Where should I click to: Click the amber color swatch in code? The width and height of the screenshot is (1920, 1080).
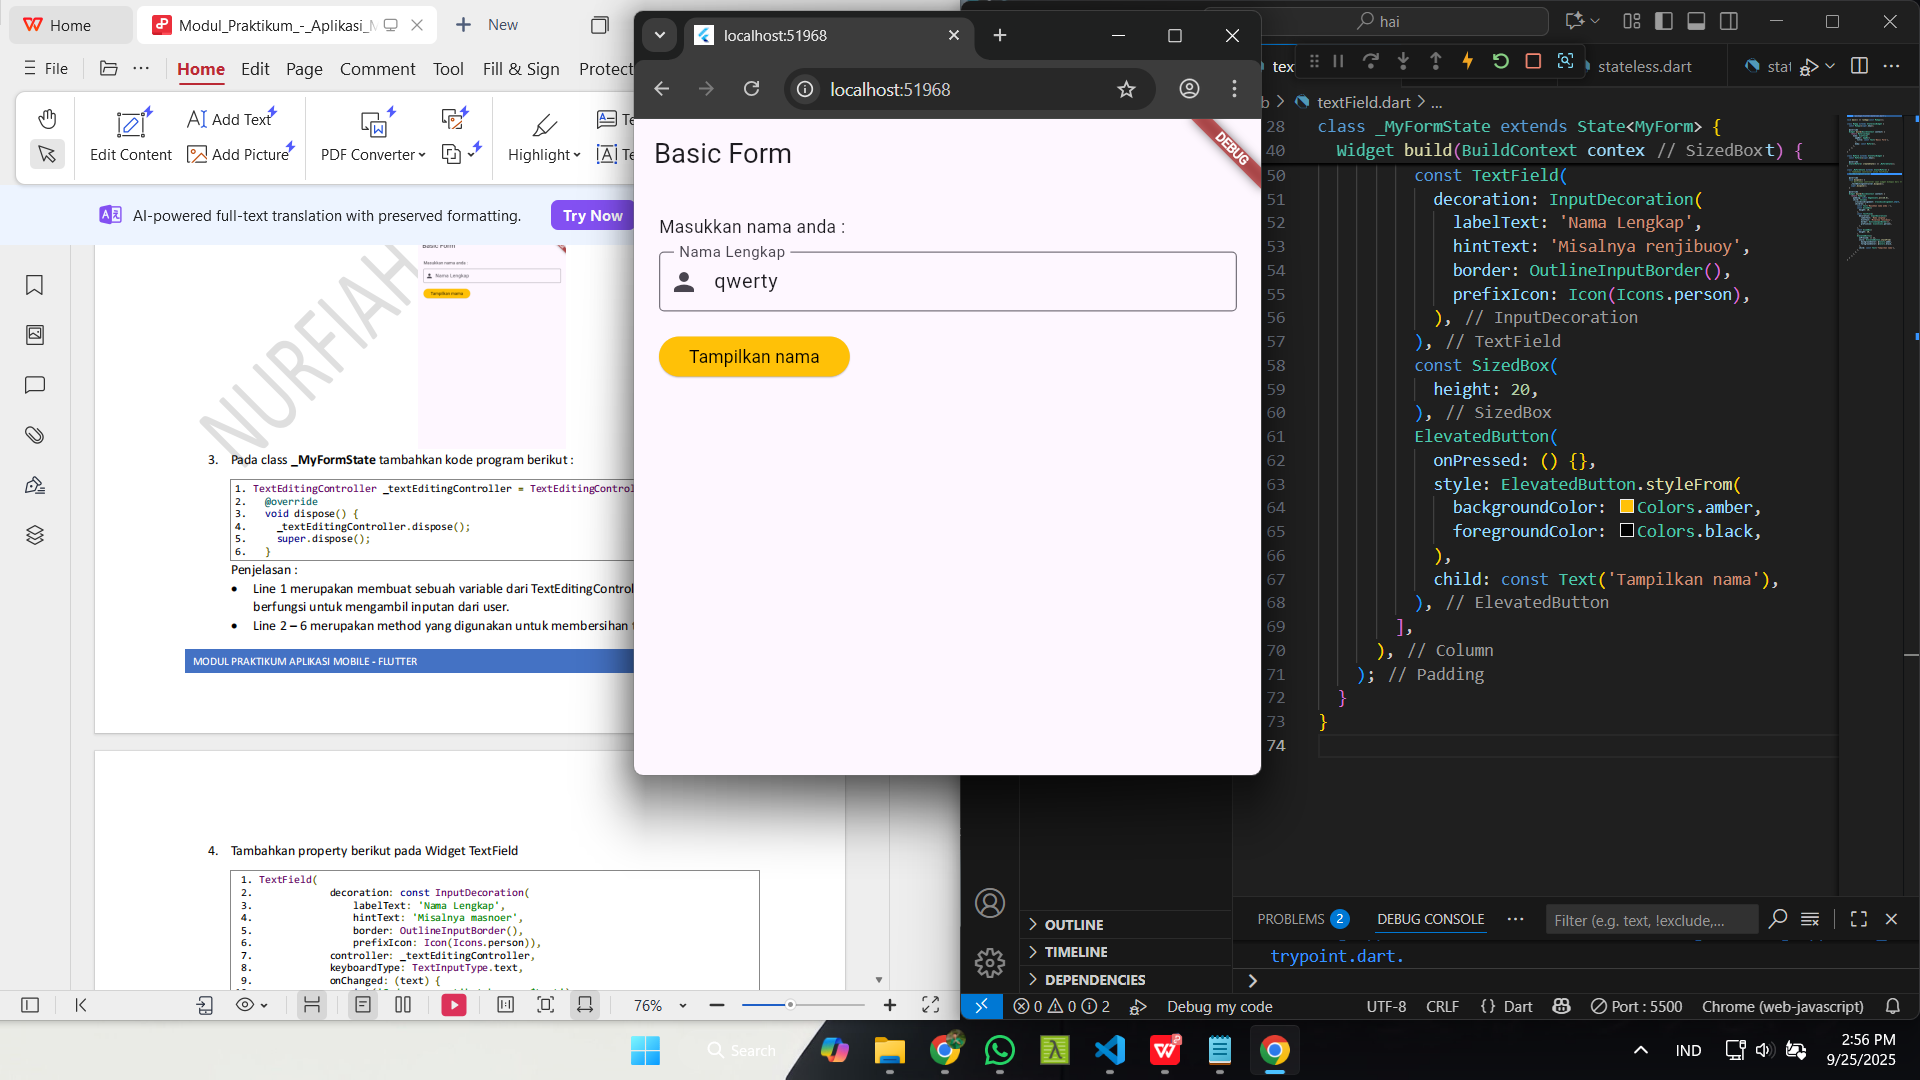[1627, 507]
